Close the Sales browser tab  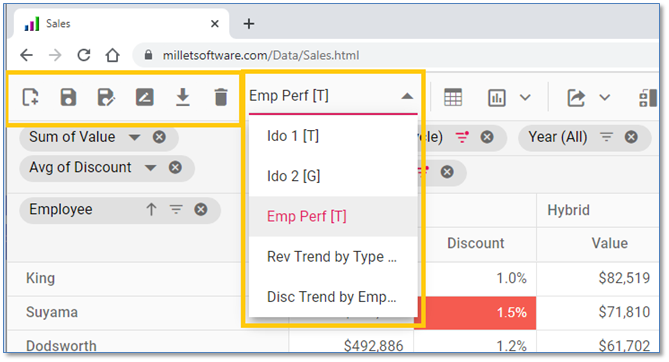point(215,24)
